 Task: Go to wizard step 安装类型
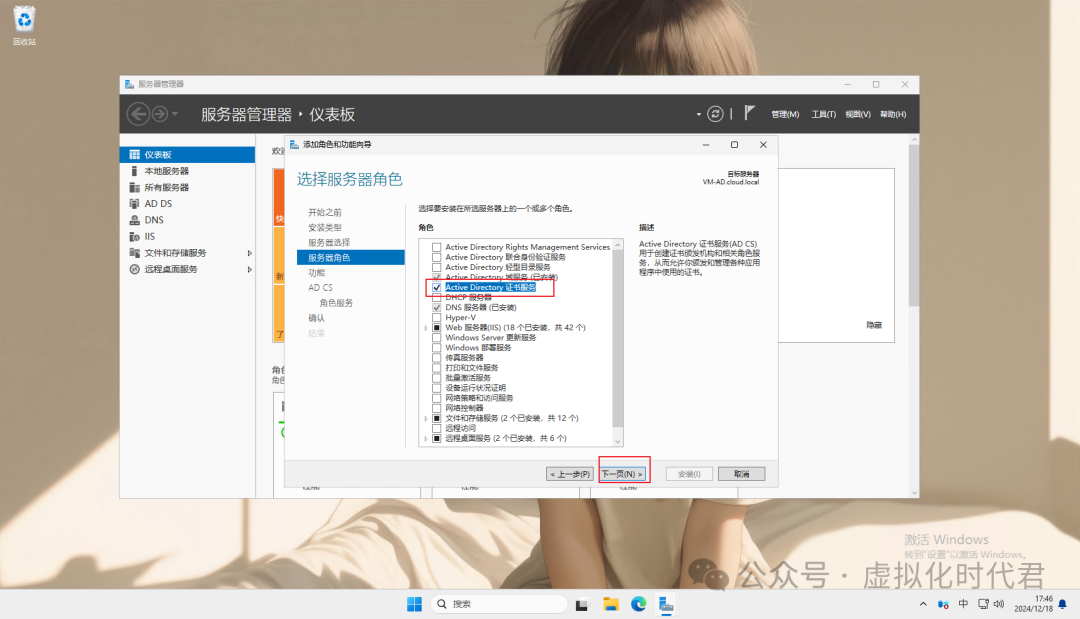[x=324, y=227]
